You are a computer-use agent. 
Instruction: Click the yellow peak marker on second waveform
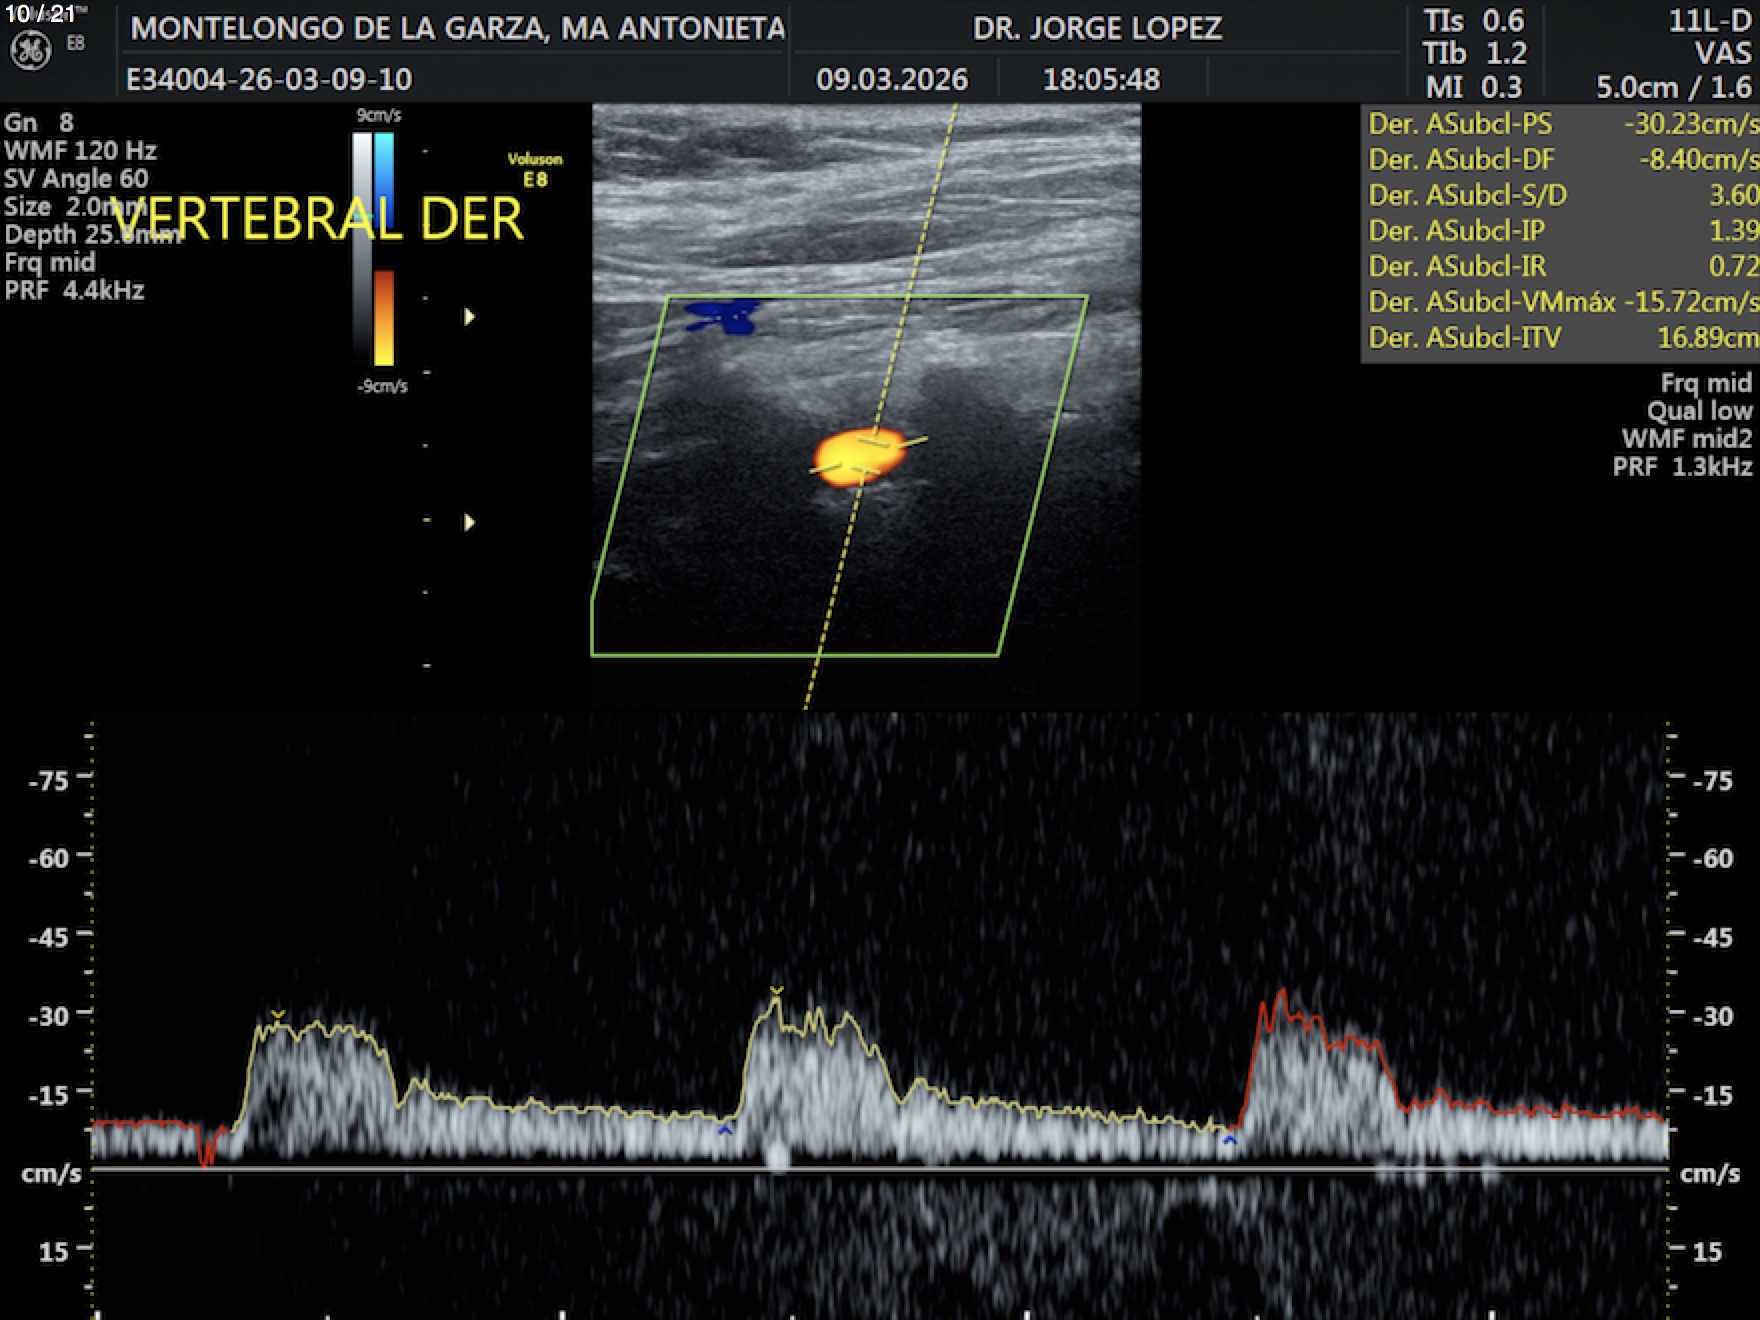(776, 992)
